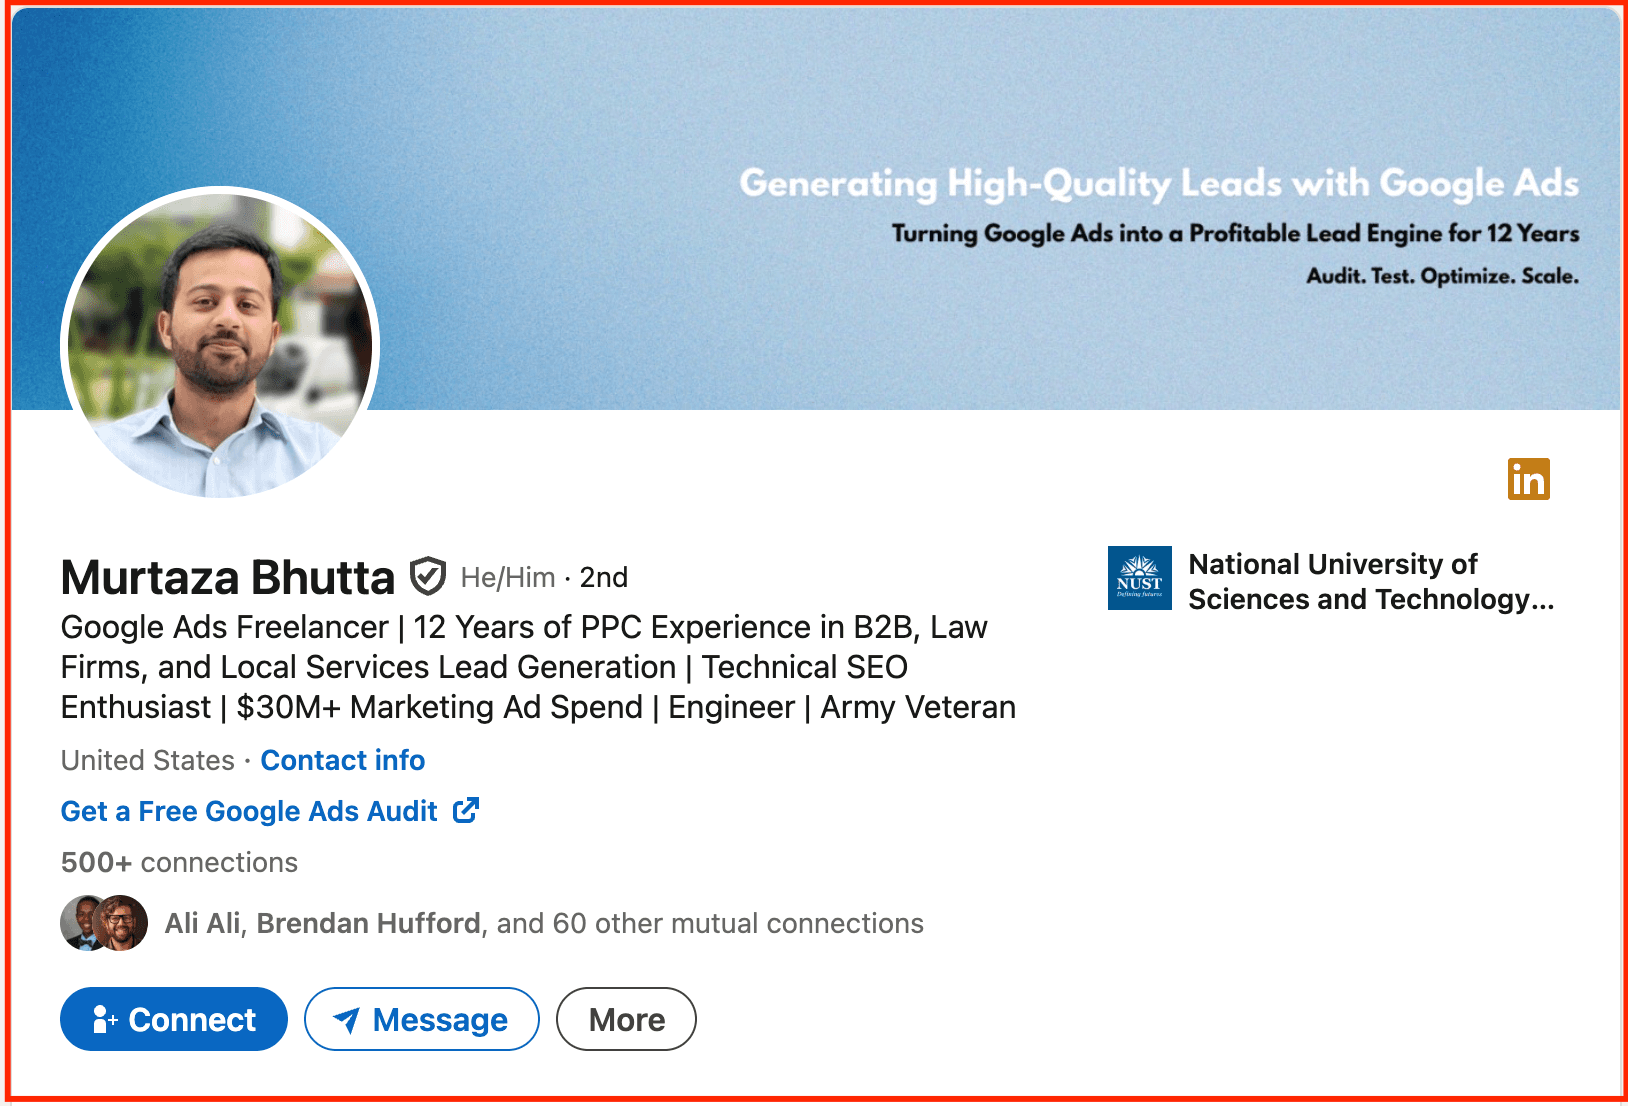Open Ali Ali mutual connection link
The width and height of the screenshot is (1628, 1106).
coord(203,923)
